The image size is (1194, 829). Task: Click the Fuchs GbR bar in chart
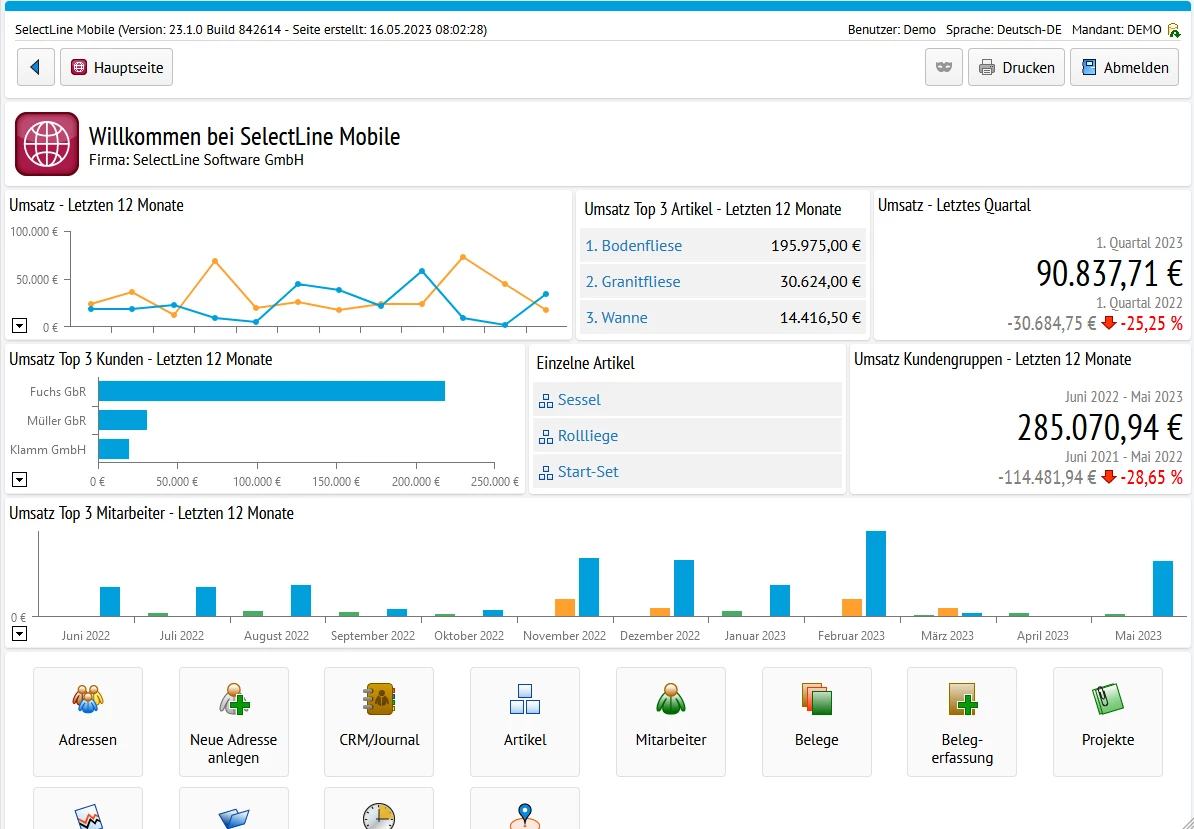(x=272, y=391)
